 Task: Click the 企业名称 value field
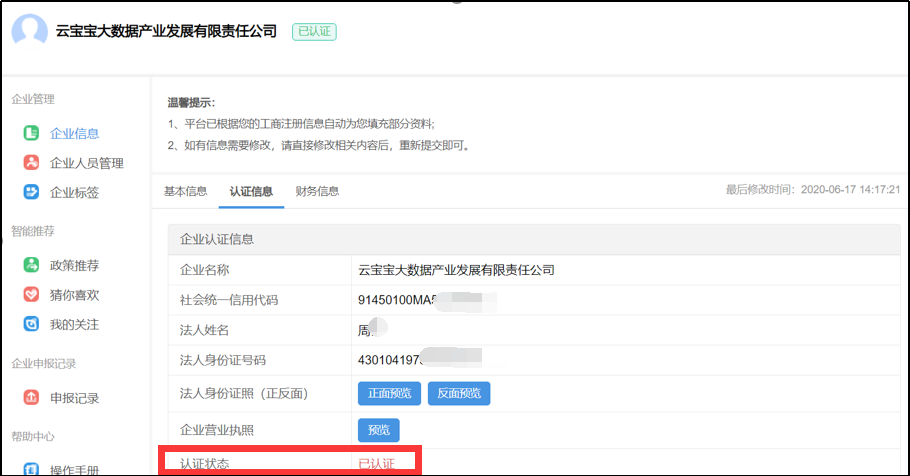[x=456, y=270]
